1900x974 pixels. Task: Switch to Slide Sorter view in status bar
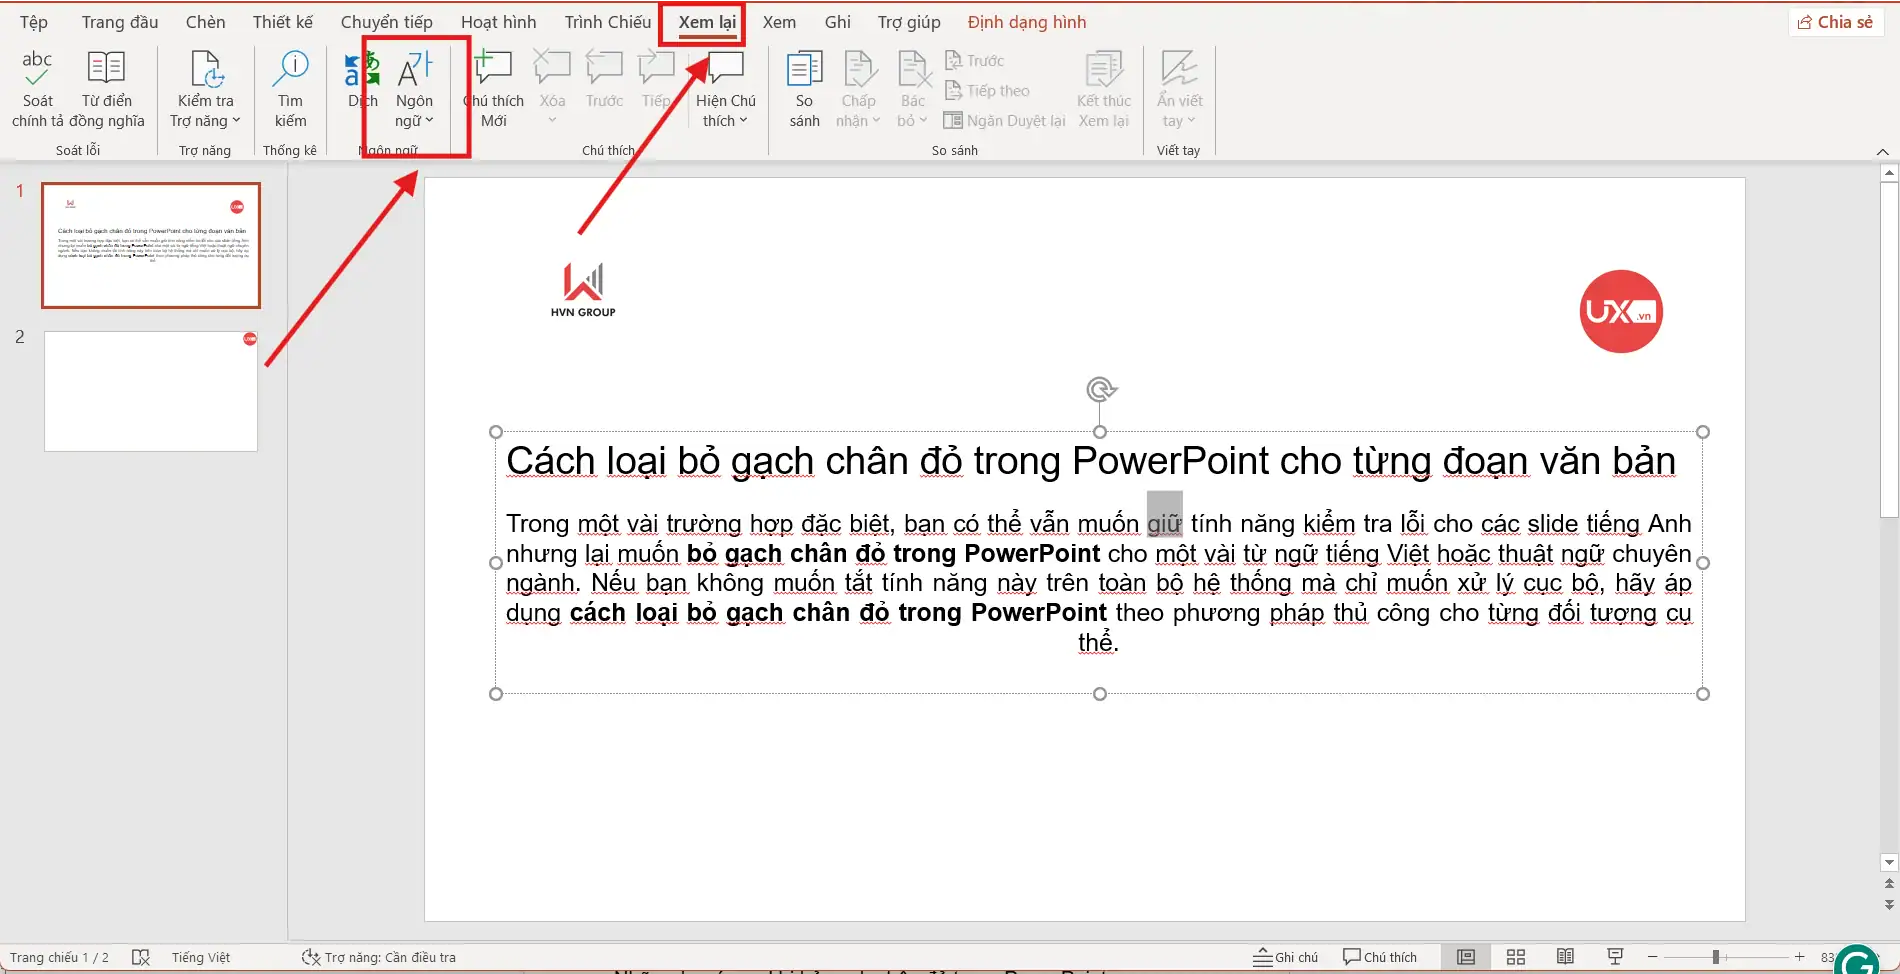click(1515, 956)
